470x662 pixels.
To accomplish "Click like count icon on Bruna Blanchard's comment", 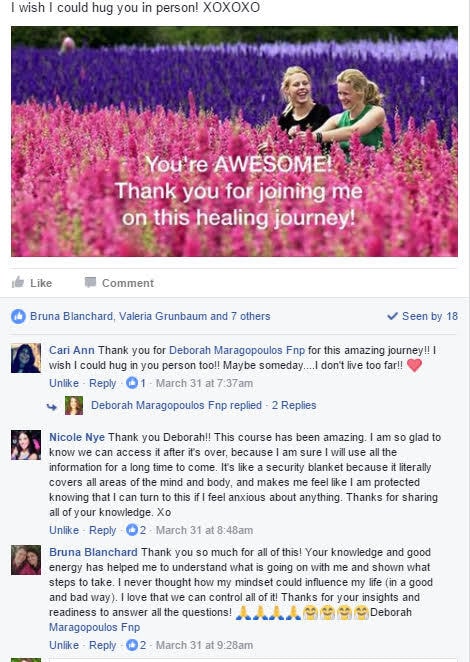I will 132,645.
